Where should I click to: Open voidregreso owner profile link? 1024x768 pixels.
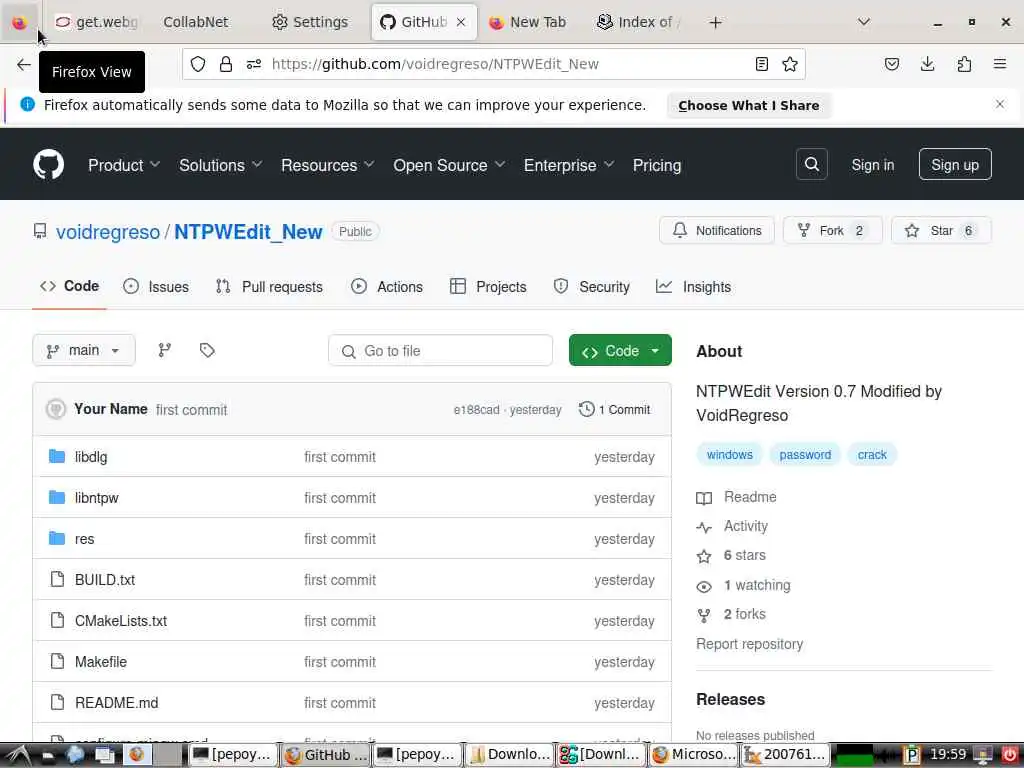[x=108, y=232]
